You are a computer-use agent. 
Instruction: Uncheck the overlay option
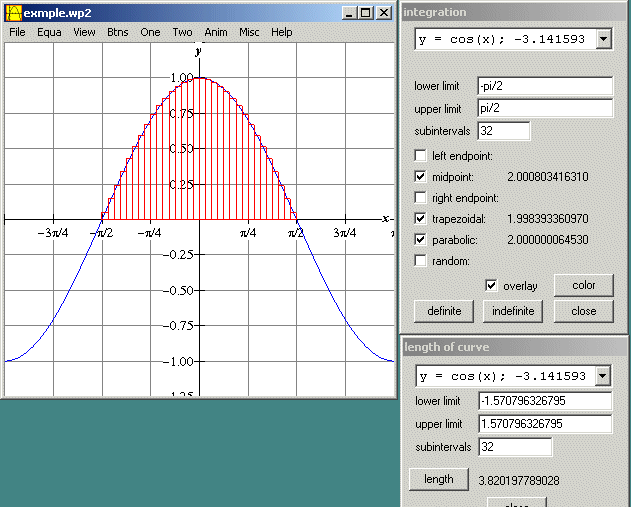[x=491, y=285]
